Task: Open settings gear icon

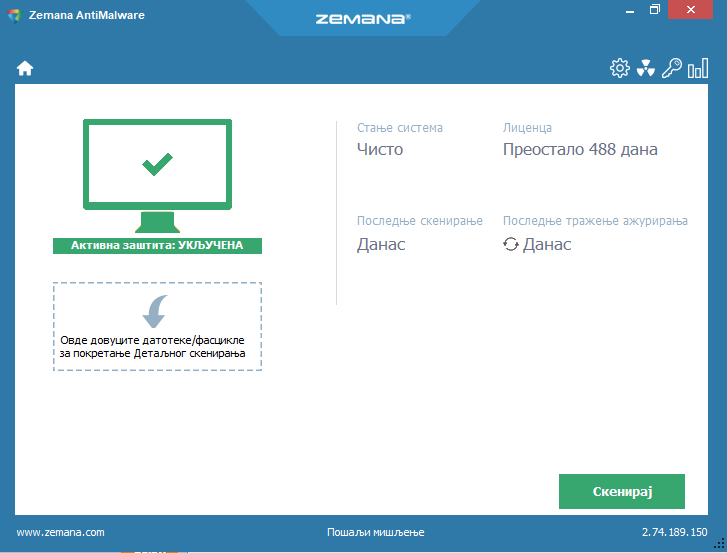Action: coord(619,69)
